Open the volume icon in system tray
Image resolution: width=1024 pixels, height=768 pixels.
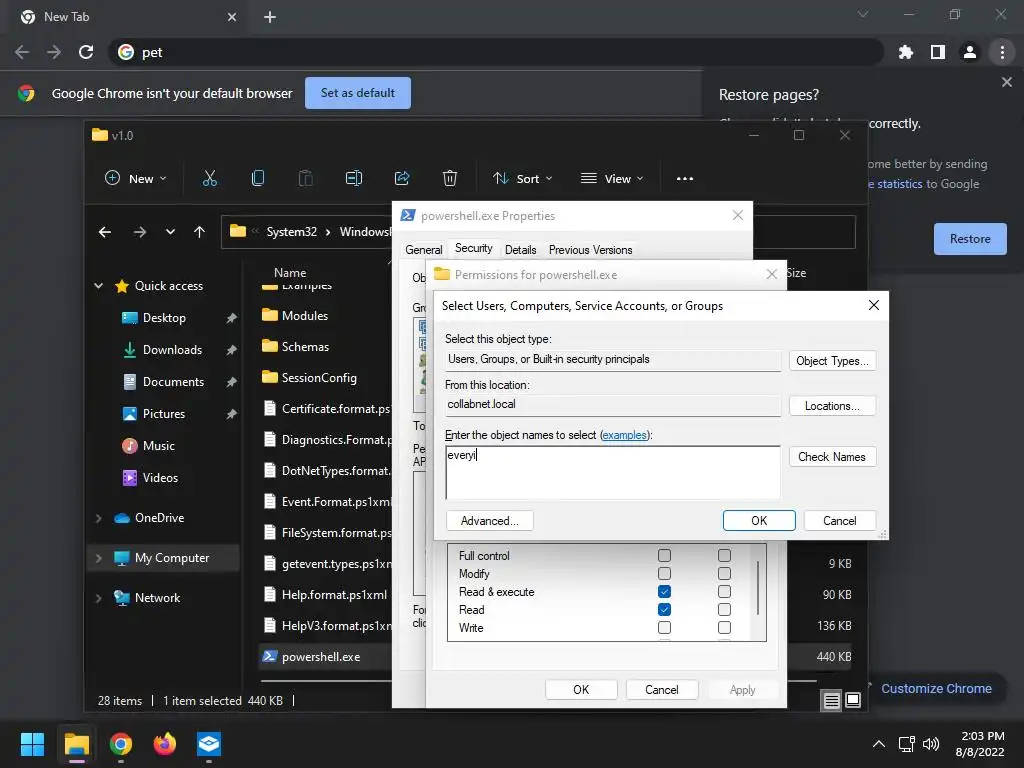tap(931, 744)
